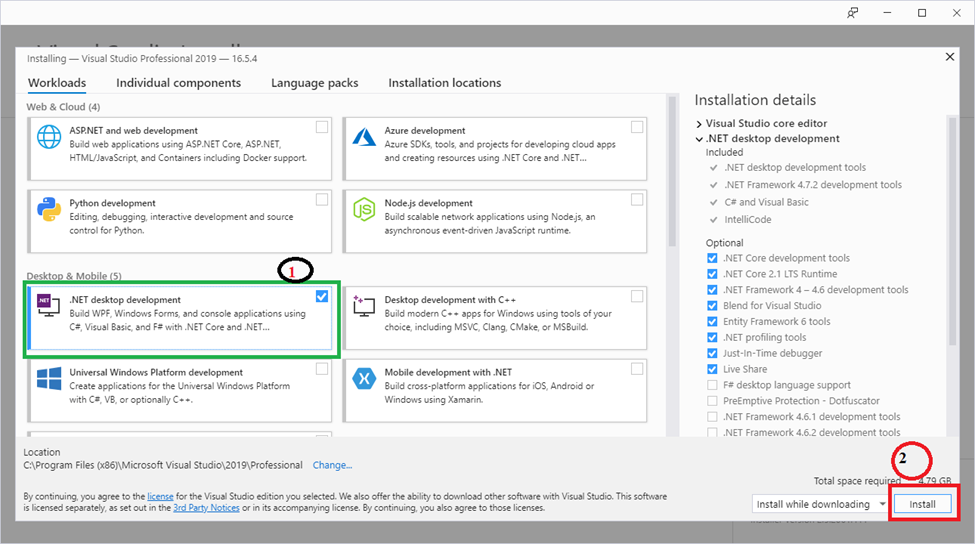Viewport: 975px width, 544px height.
Task: Uncheck Just-In-Time debugger
Action: pos(712,353)
